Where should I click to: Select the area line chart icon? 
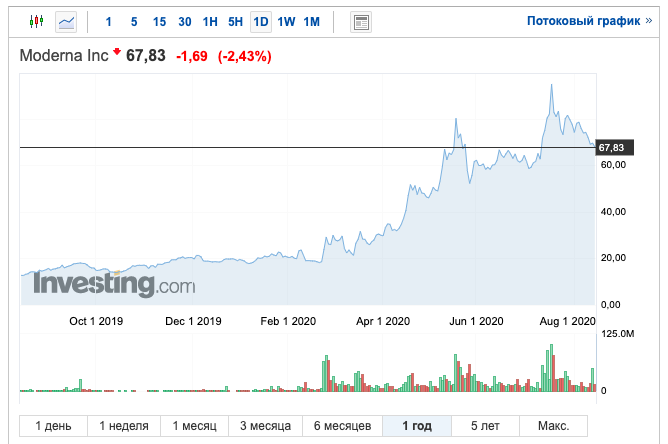click(x=66, y=22)
